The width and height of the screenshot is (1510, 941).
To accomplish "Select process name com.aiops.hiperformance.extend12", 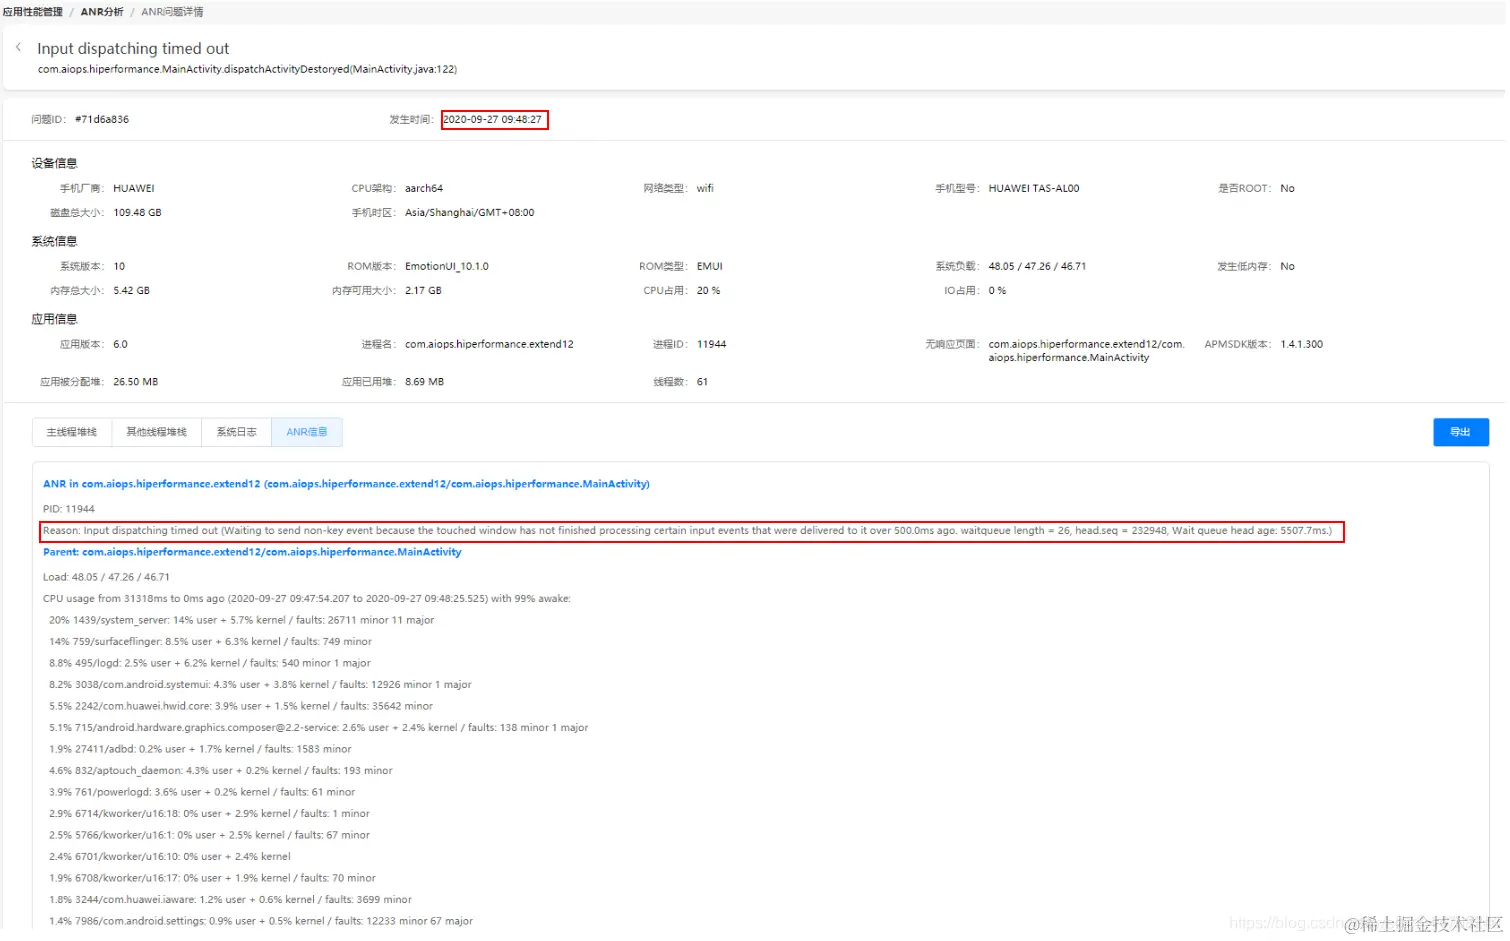I will [x=489, y=344].
